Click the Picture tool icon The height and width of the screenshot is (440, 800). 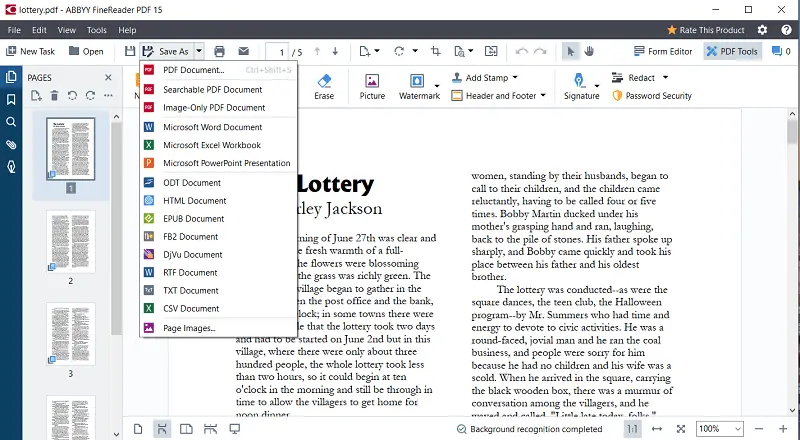pos(372,86)
